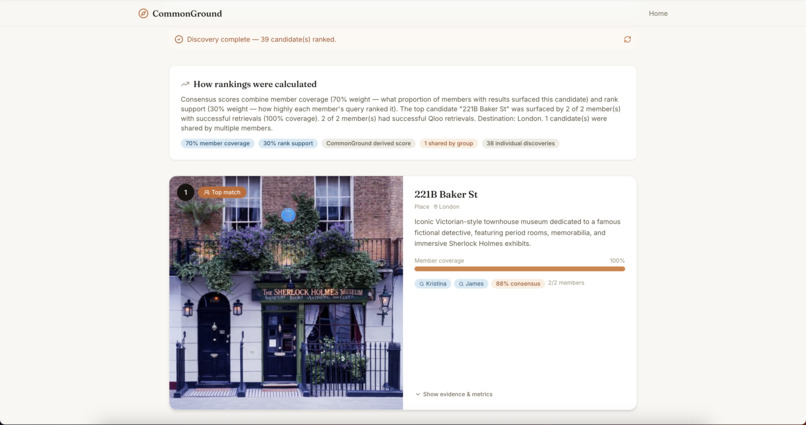806x425 pixels.
Task: Click the 'Top match' badge
Action: (x=222, y=192)
